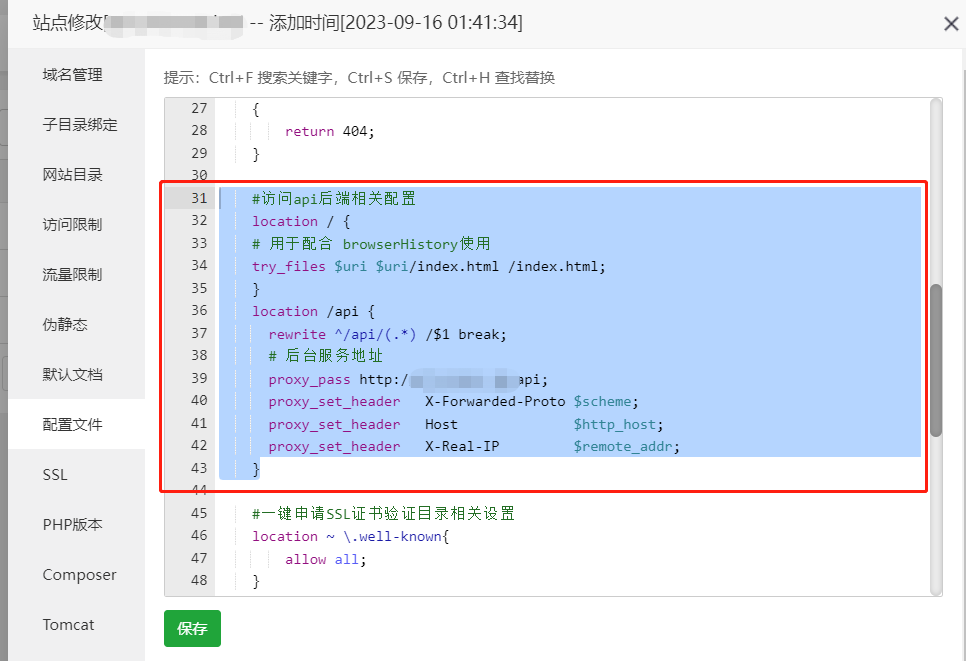966x661 pixels.
Task: Click the editor's vertical scrollbar thumb
Action: click(936, 360)
